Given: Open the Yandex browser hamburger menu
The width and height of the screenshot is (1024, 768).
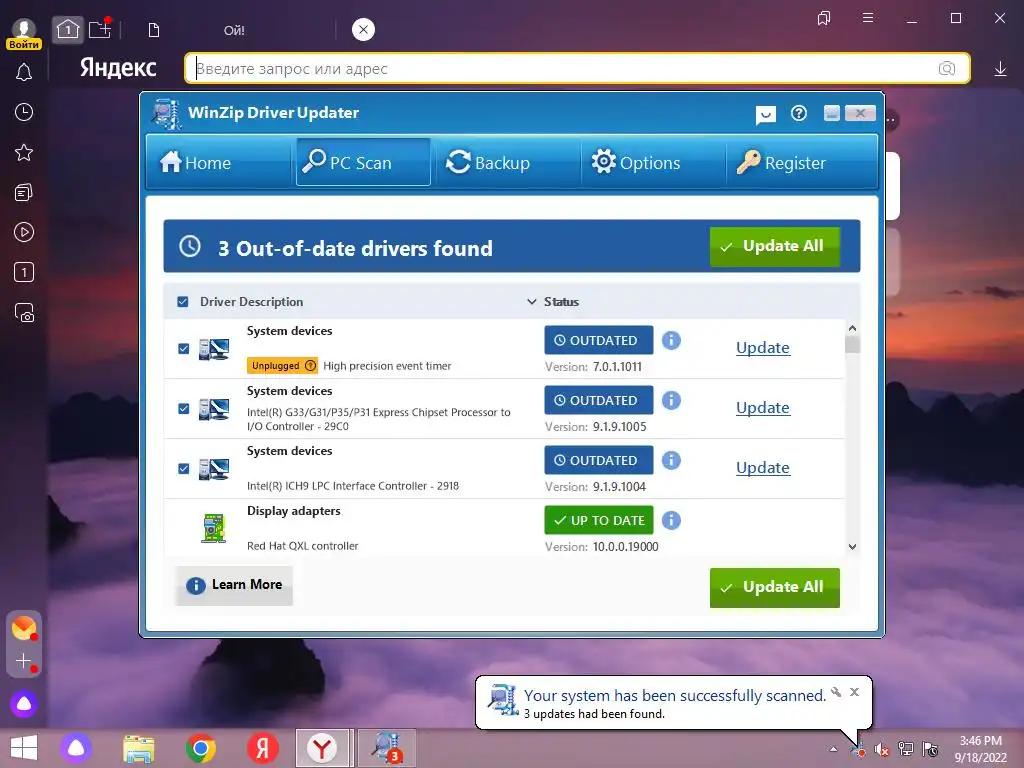Looking at the screenshot, I should pos(868,18).
